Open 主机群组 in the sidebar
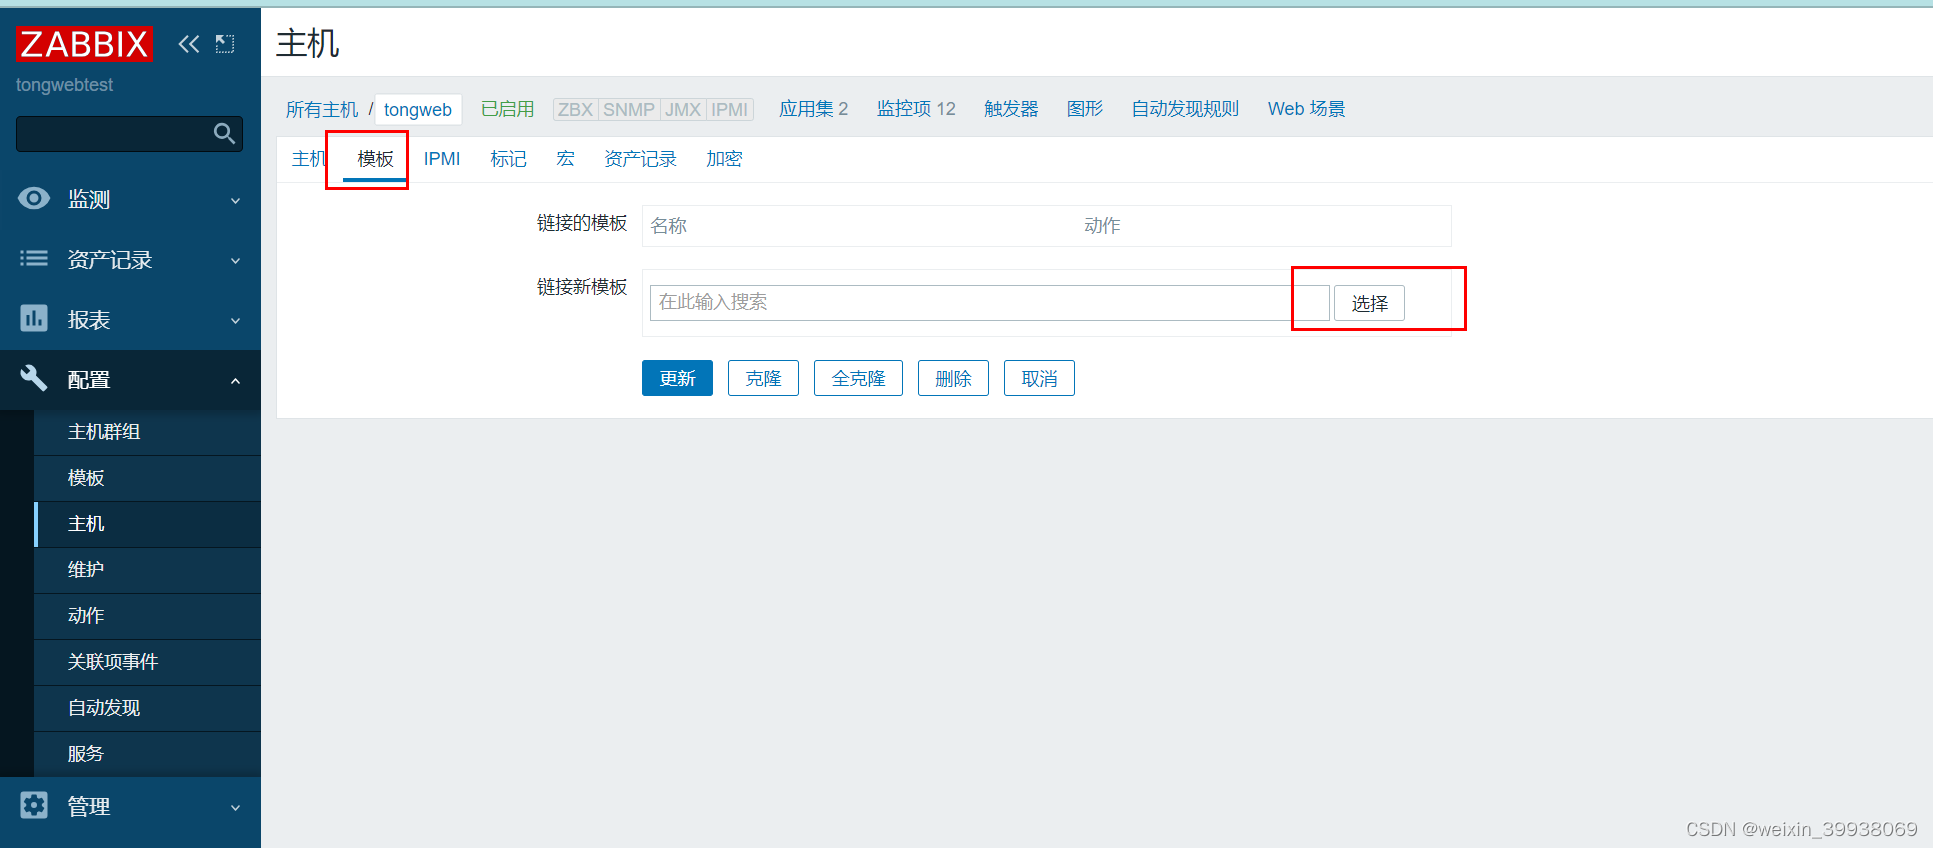Screen dimensions: 1933x848 click(147, 432)
